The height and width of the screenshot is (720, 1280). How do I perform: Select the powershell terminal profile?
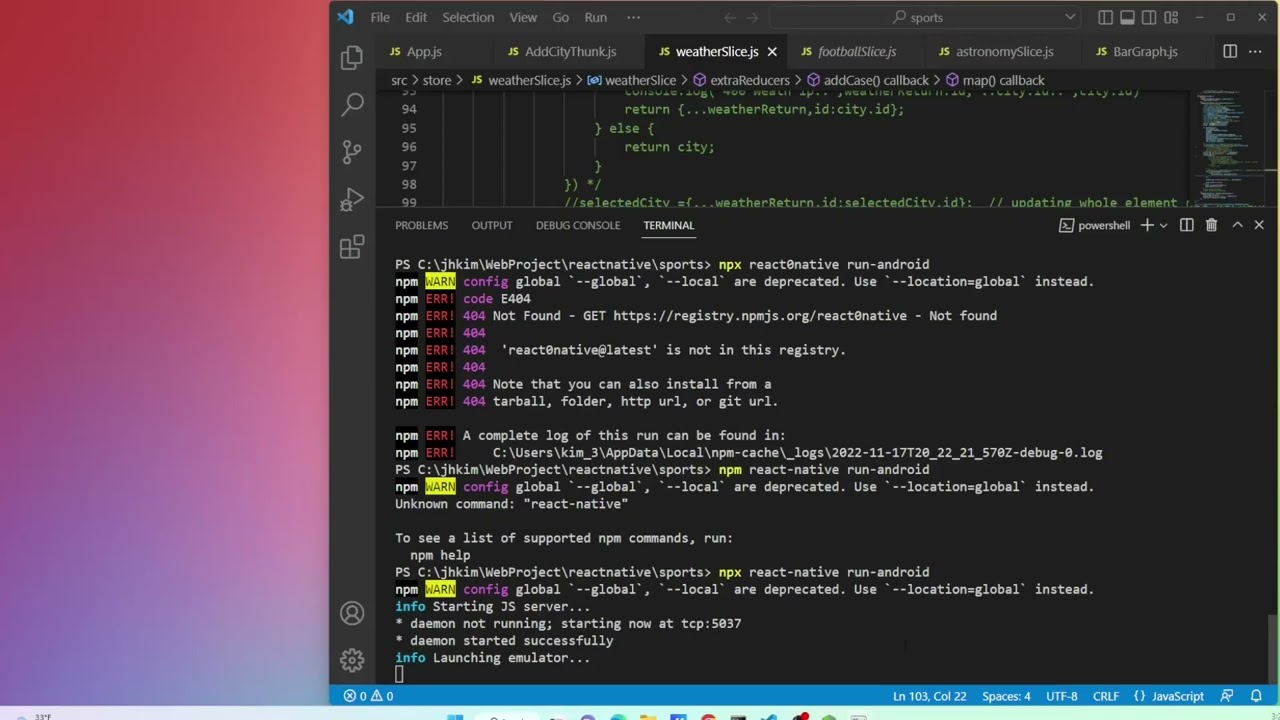coord(1095,225)
